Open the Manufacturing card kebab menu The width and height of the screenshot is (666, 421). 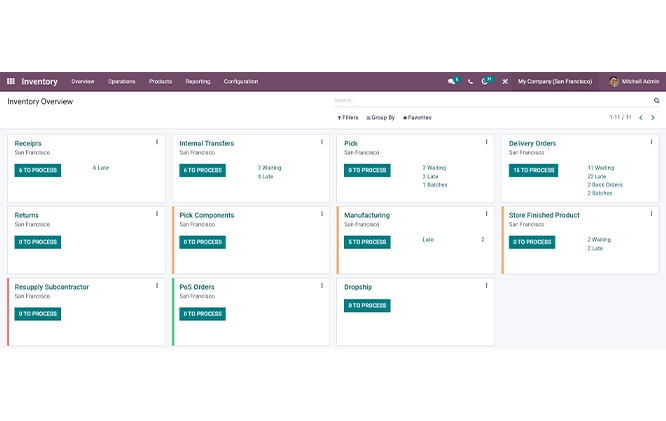pyautogui.click(x=486, y=214)
